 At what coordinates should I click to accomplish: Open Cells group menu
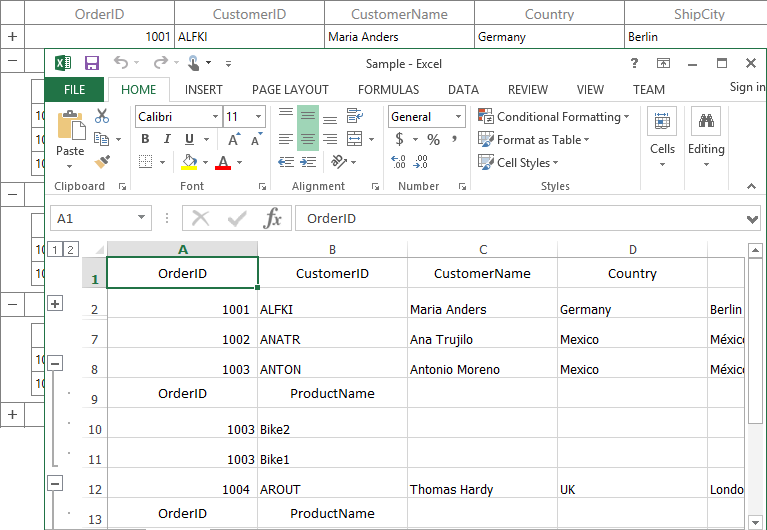(x=662, y=137)
